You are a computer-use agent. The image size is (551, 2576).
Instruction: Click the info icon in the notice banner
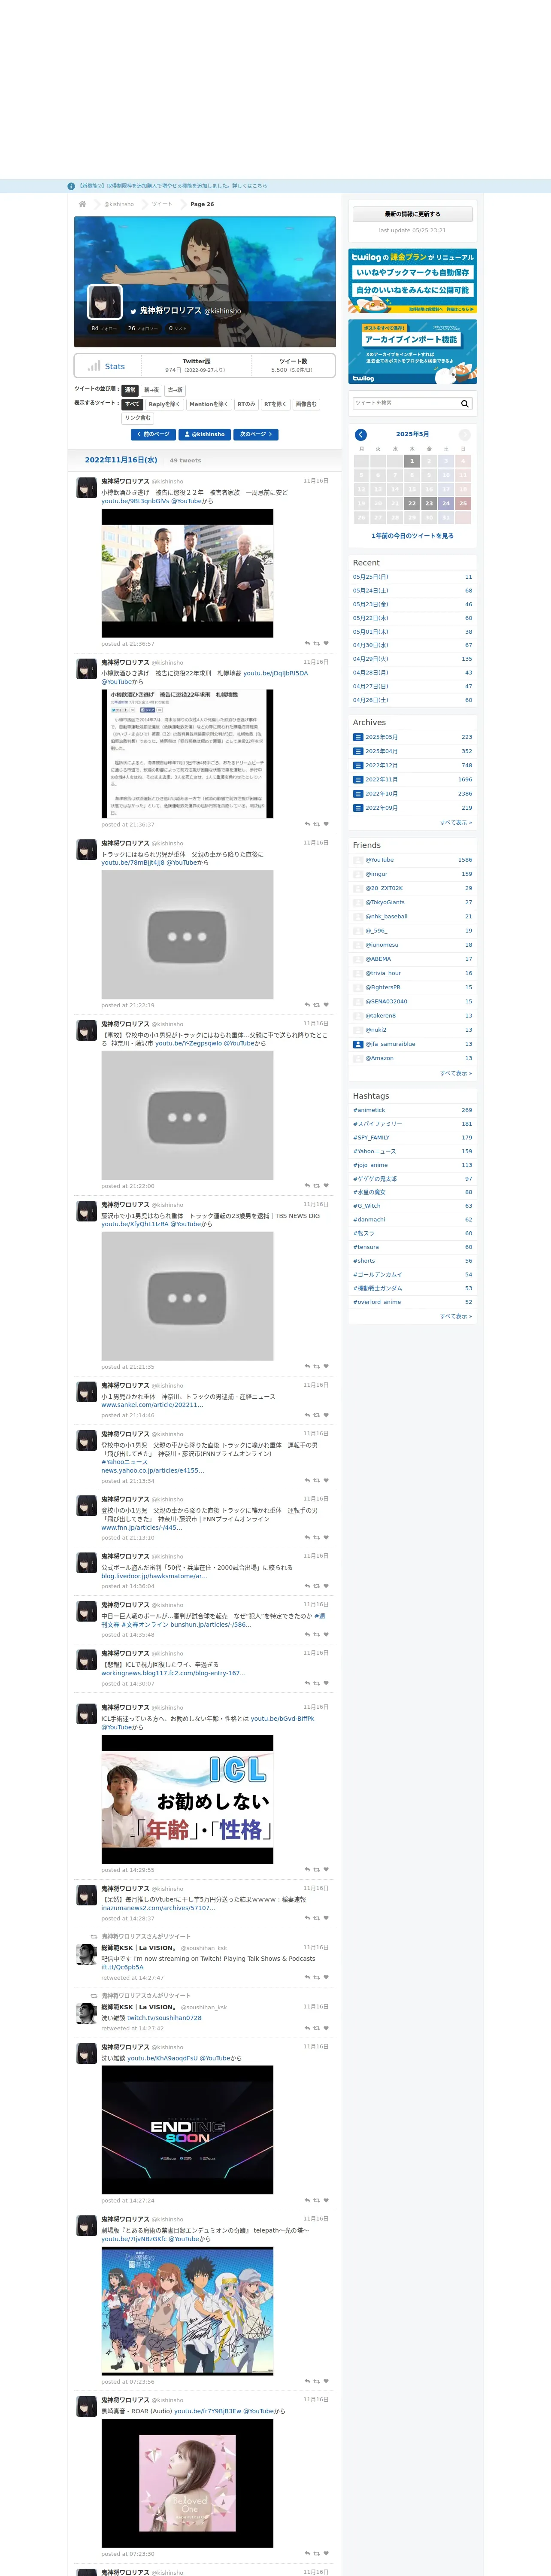pos(71,186)
